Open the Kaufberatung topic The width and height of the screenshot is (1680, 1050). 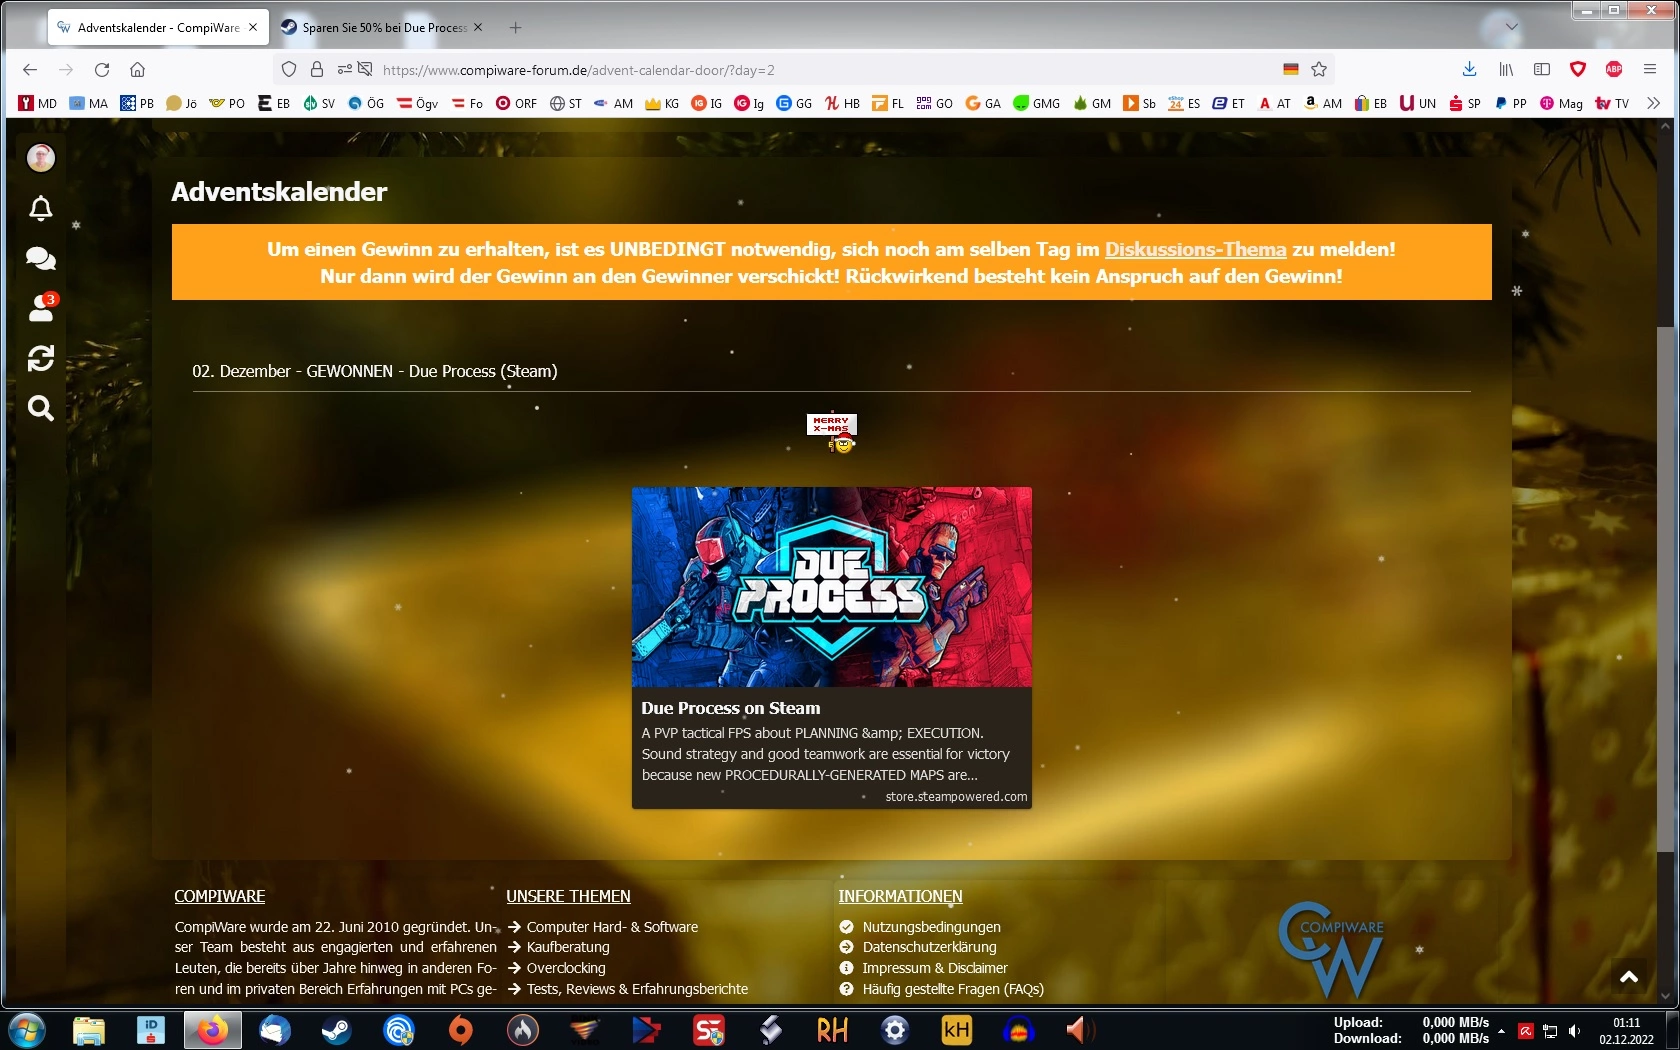coord(568,947)
